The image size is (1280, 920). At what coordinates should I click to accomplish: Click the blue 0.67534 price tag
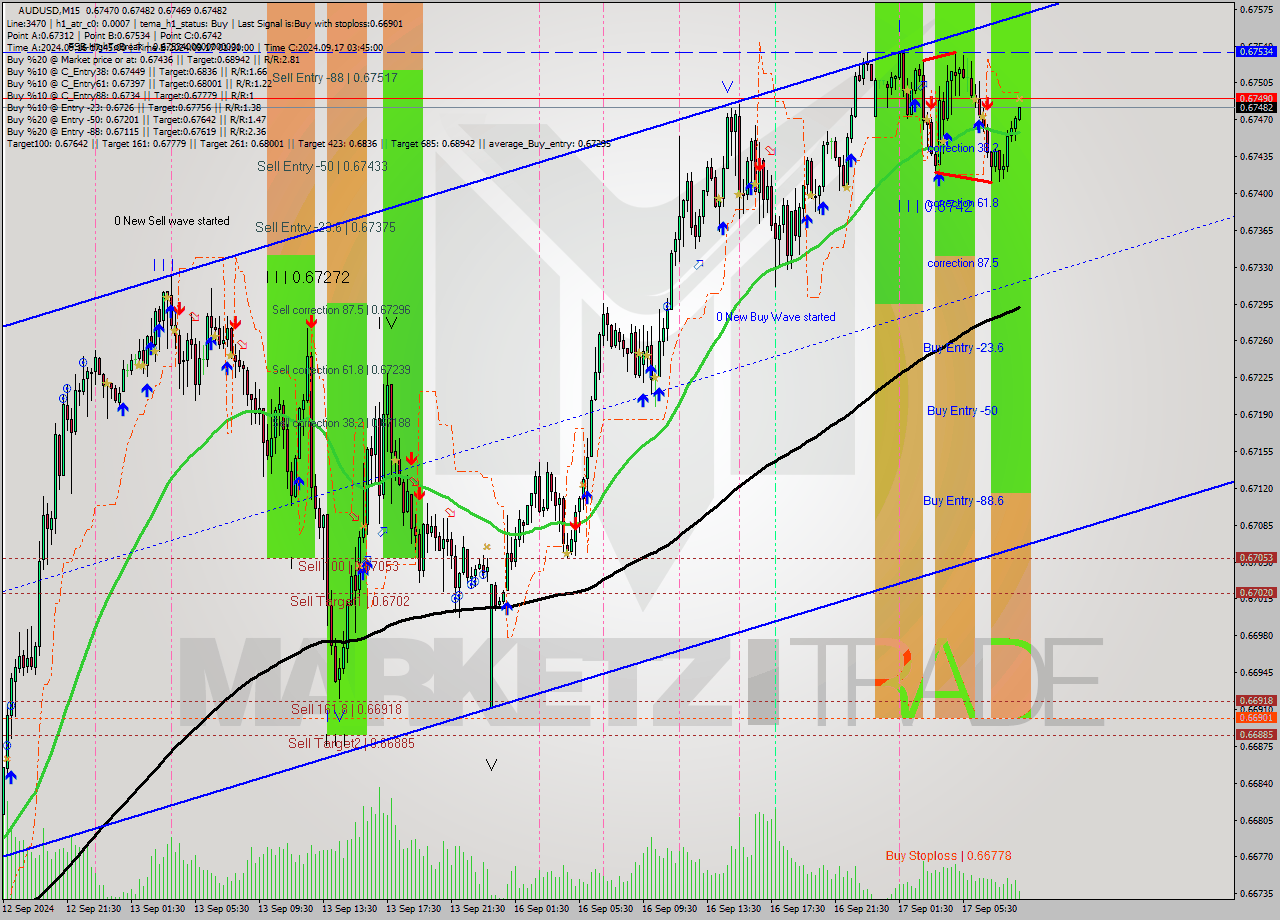click(x=1256, y=50)
